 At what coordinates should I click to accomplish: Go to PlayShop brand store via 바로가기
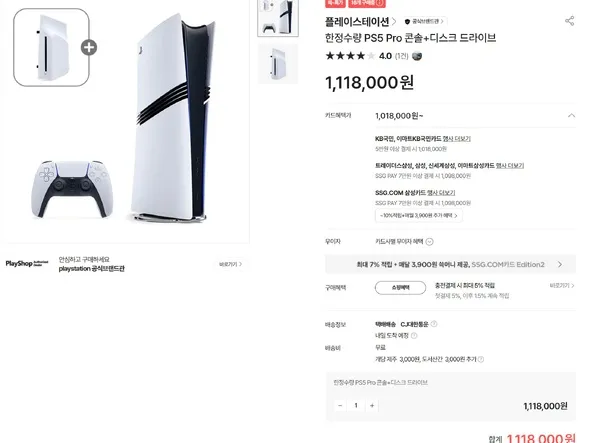(x=230, y=264)
